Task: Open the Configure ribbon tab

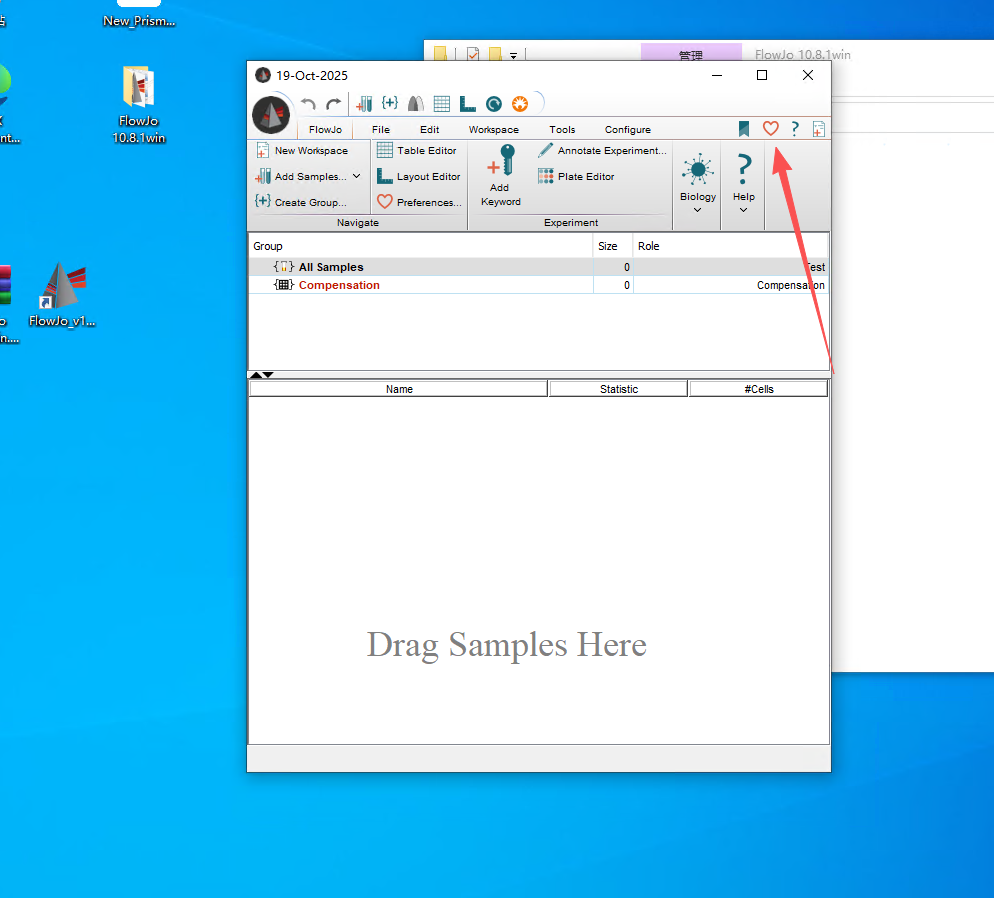Action: point(627,130)
